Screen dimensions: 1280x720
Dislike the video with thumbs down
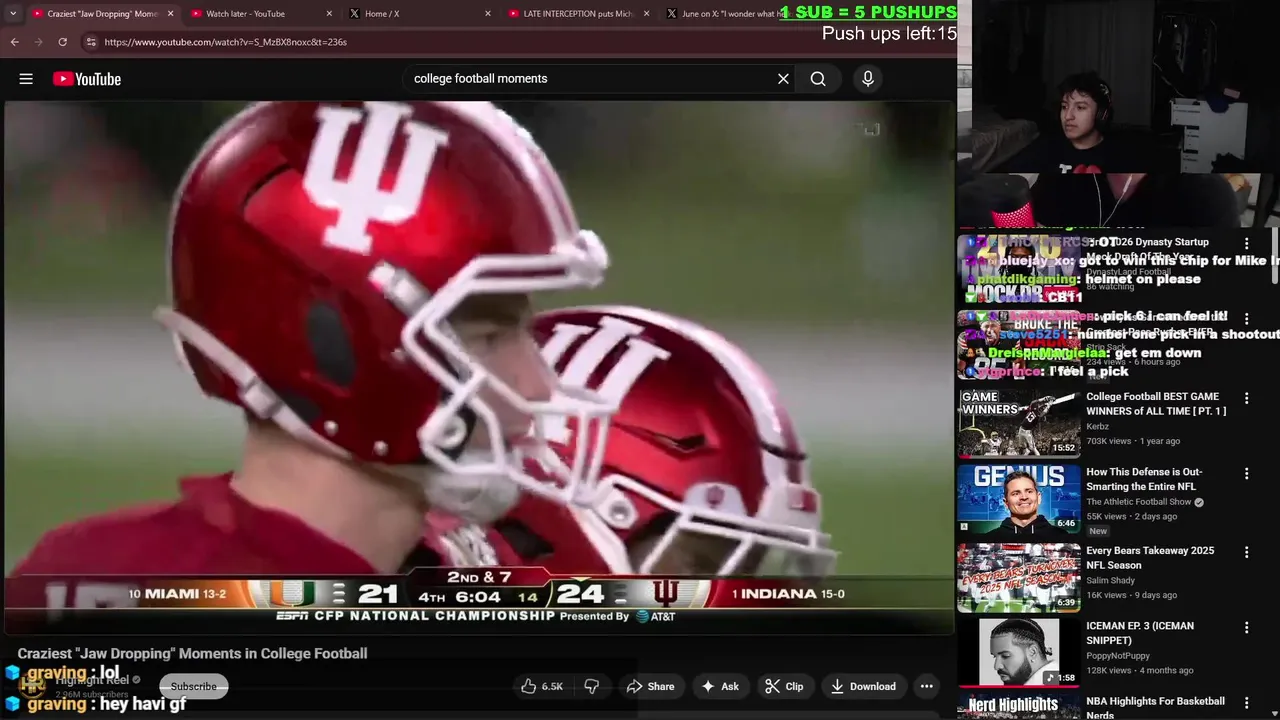pos(592,686)
